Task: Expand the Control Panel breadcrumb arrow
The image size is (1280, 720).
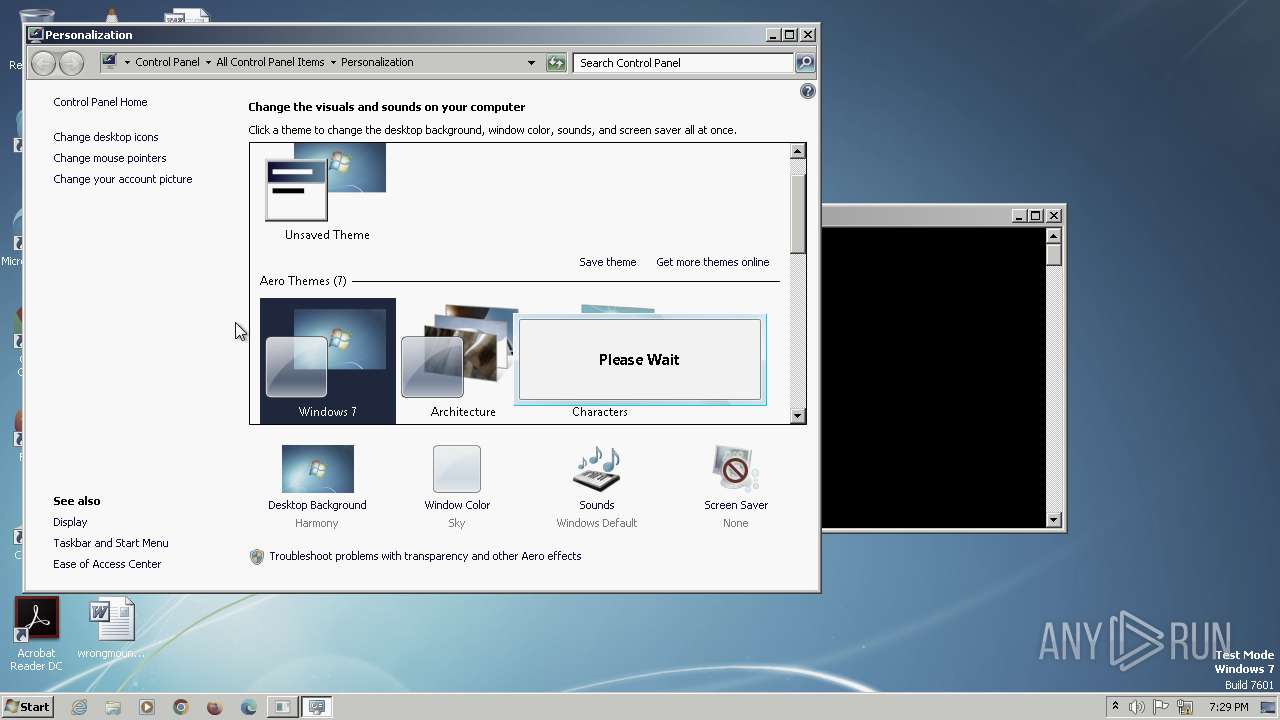Action: [208, 62]
